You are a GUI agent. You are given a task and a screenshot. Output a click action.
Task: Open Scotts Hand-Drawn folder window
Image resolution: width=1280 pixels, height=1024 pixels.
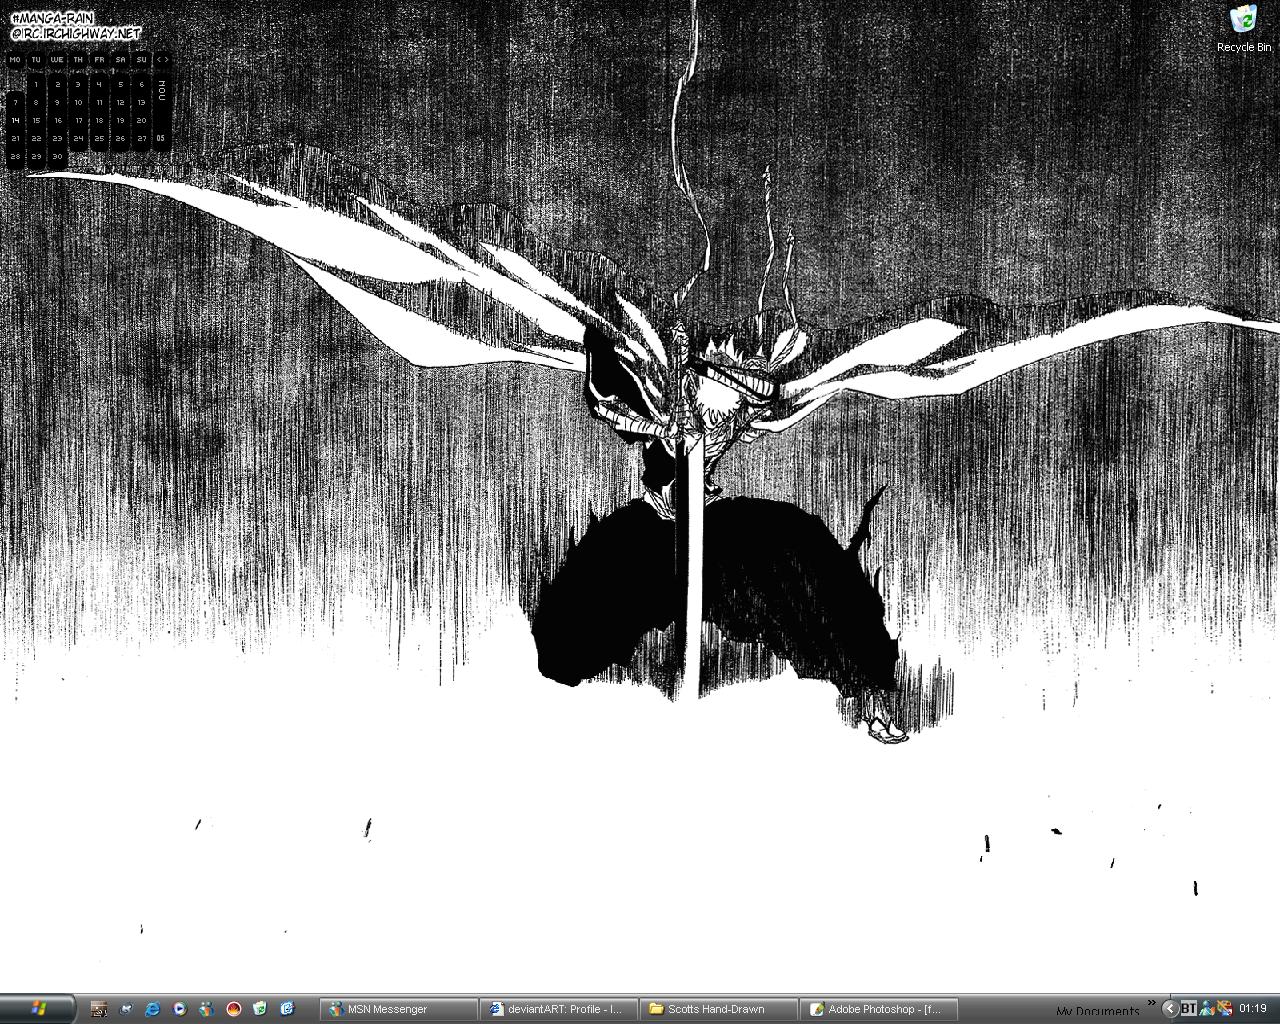click(x=718, y=1009)
